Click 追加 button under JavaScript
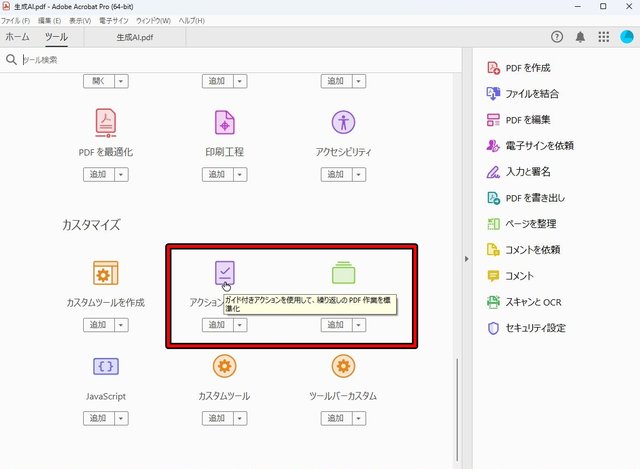This screenshot has height=469, width=640. [99, 418]
